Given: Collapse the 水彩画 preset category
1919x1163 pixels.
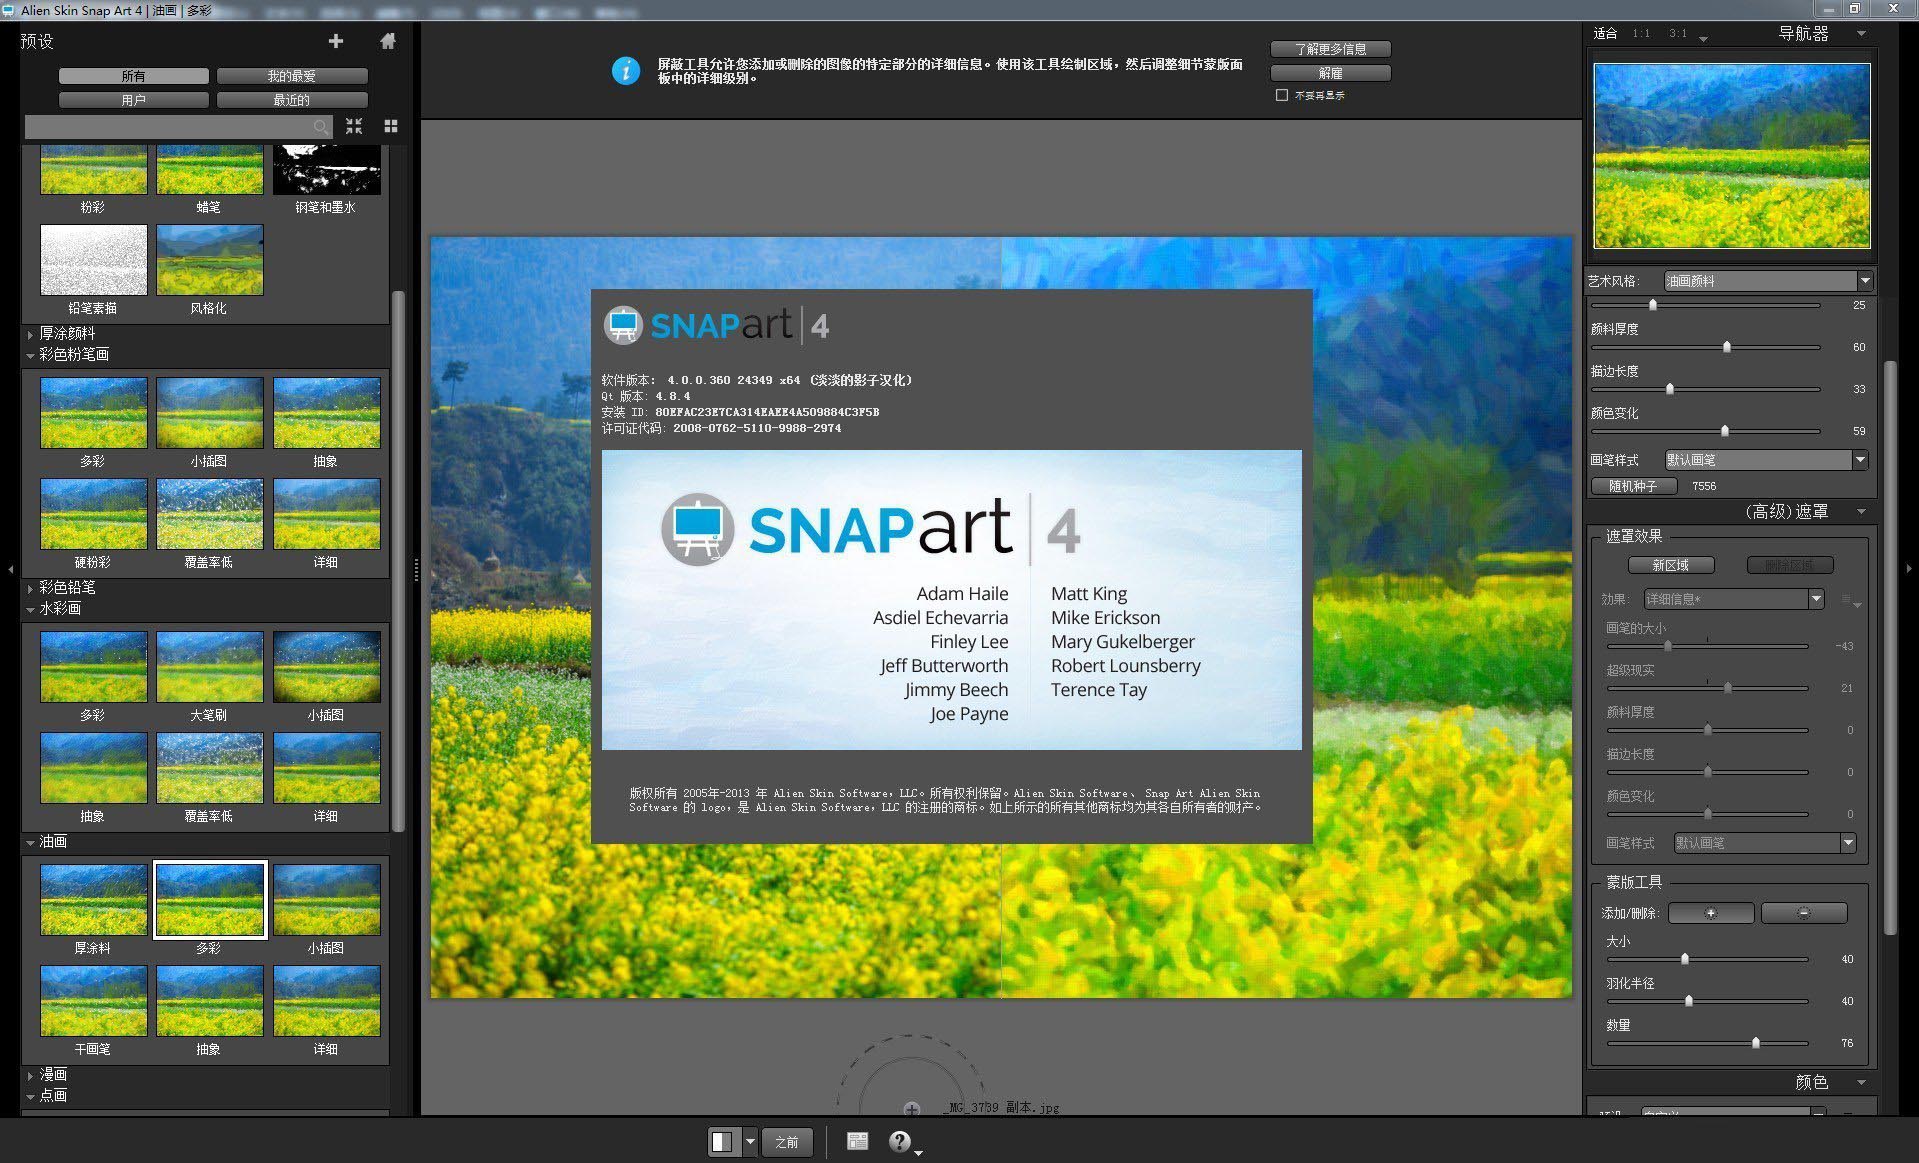Looking at the screenshot, I should tap(30, 608).
